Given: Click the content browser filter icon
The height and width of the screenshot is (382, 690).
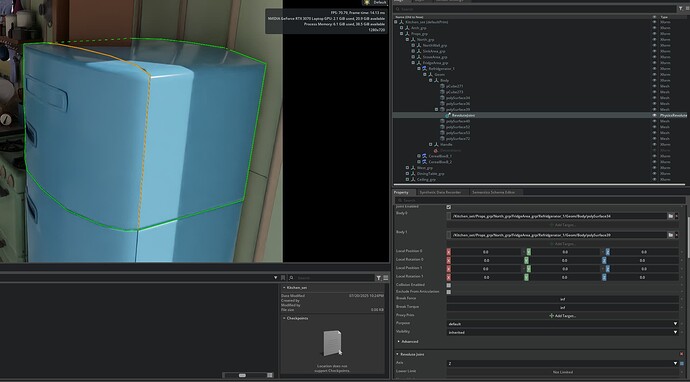Looking at the screenshot, I should 378,278.
